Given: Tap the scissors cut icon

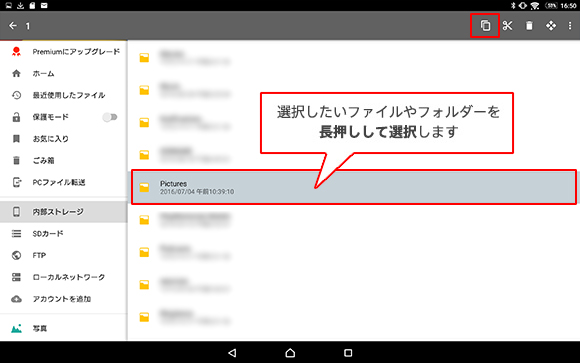Looking at the screenshot, I should (x=508, y=26).
